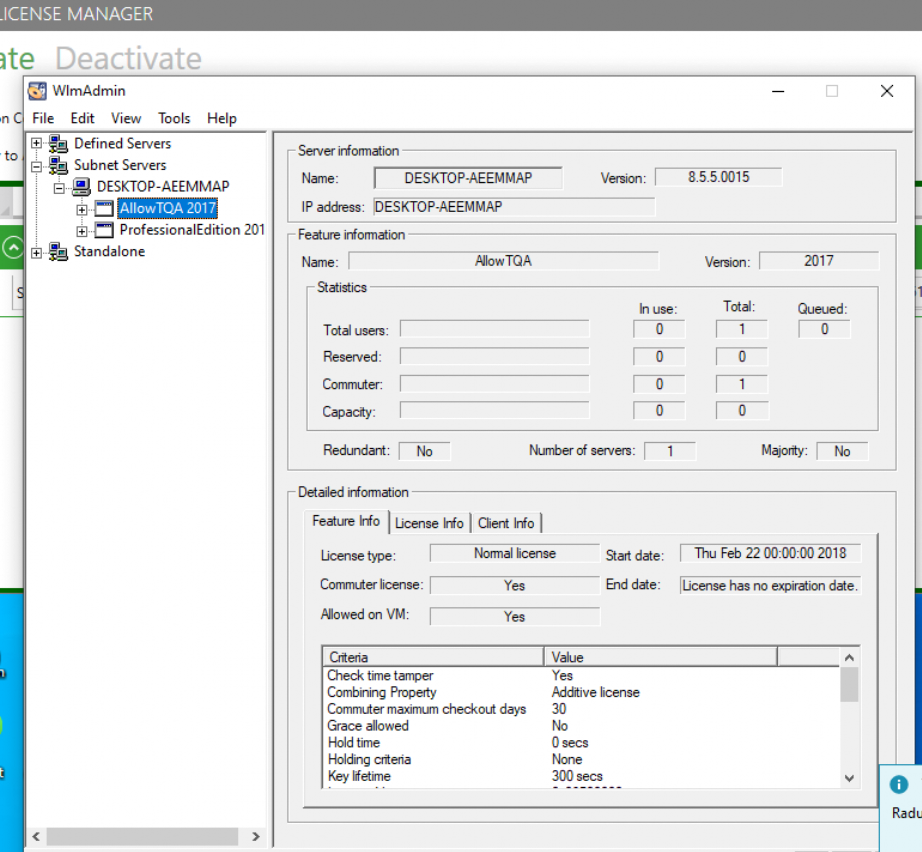
Task: Collapse the Subnet Servers node
Action: pos(36,166)
